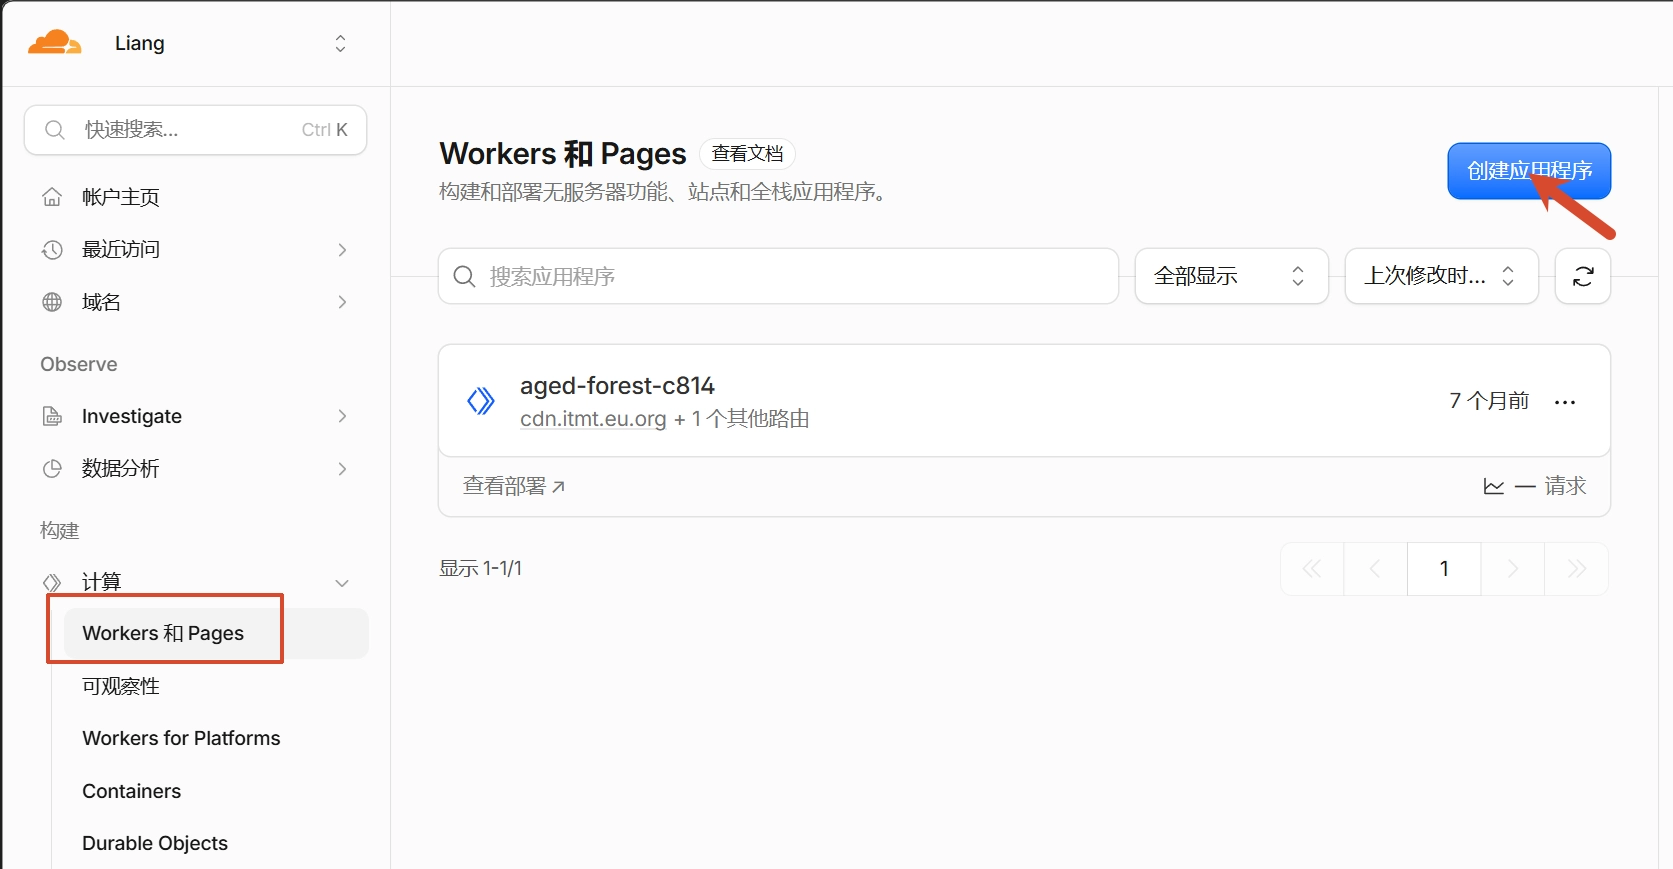Click the + 1 个其他路由 text
1673x869 pixels.
click(742, 419)
